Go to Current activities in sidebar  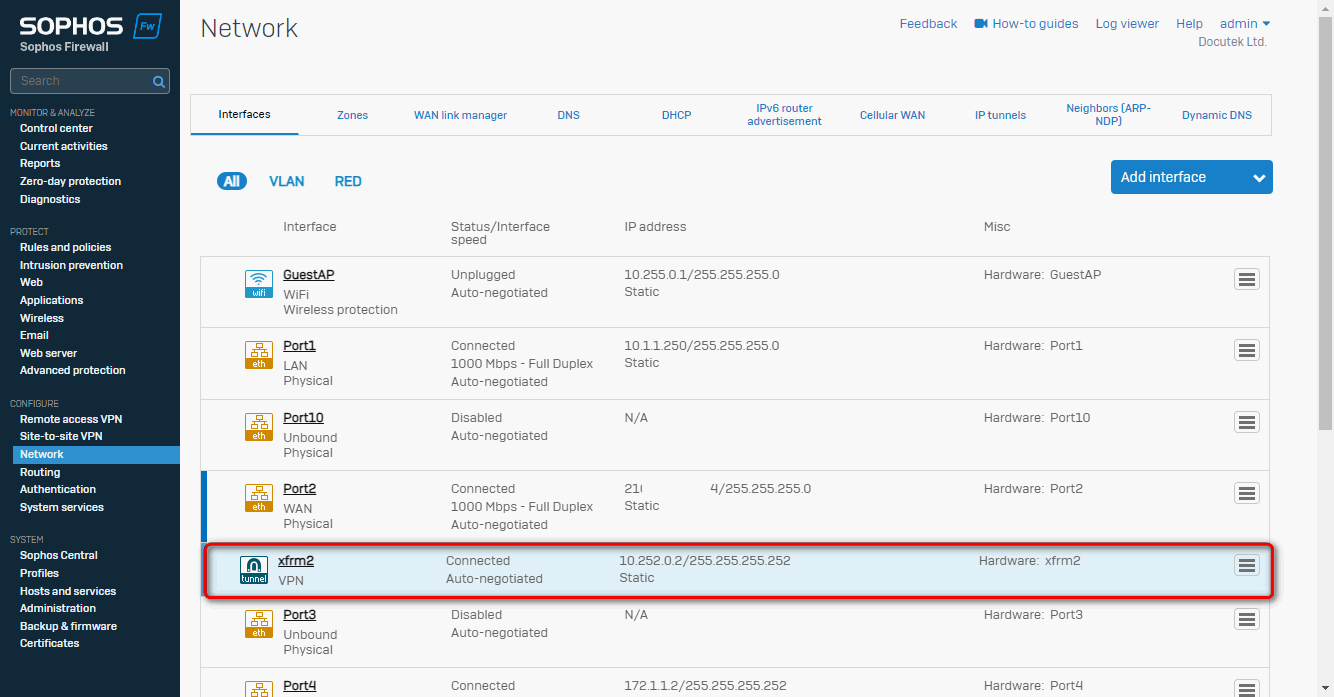[64, 146]
